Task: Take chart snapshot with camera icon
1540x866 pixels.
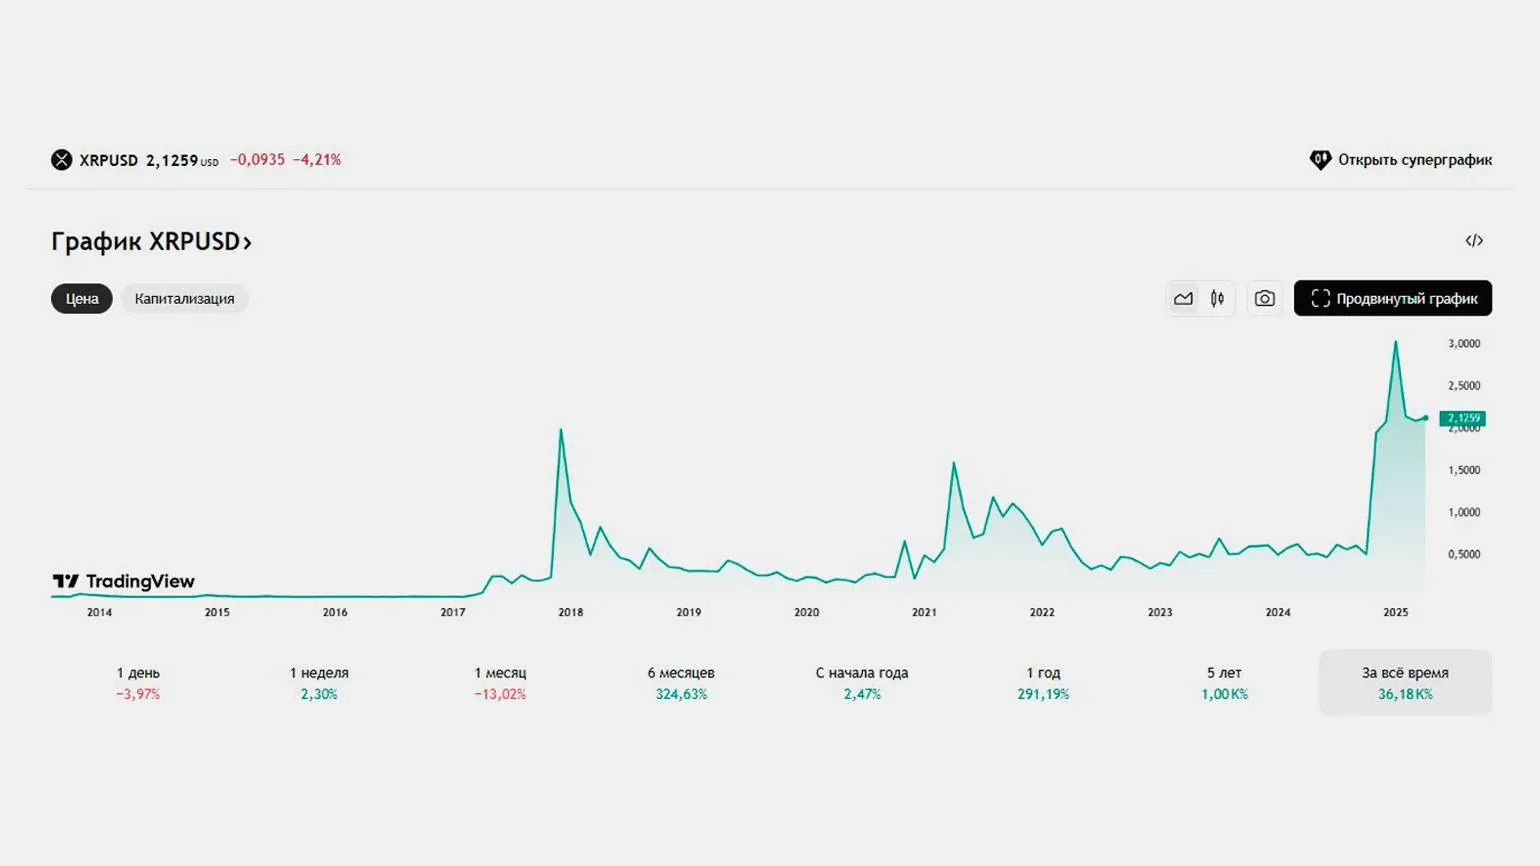Action: [x=1265, y=299]
